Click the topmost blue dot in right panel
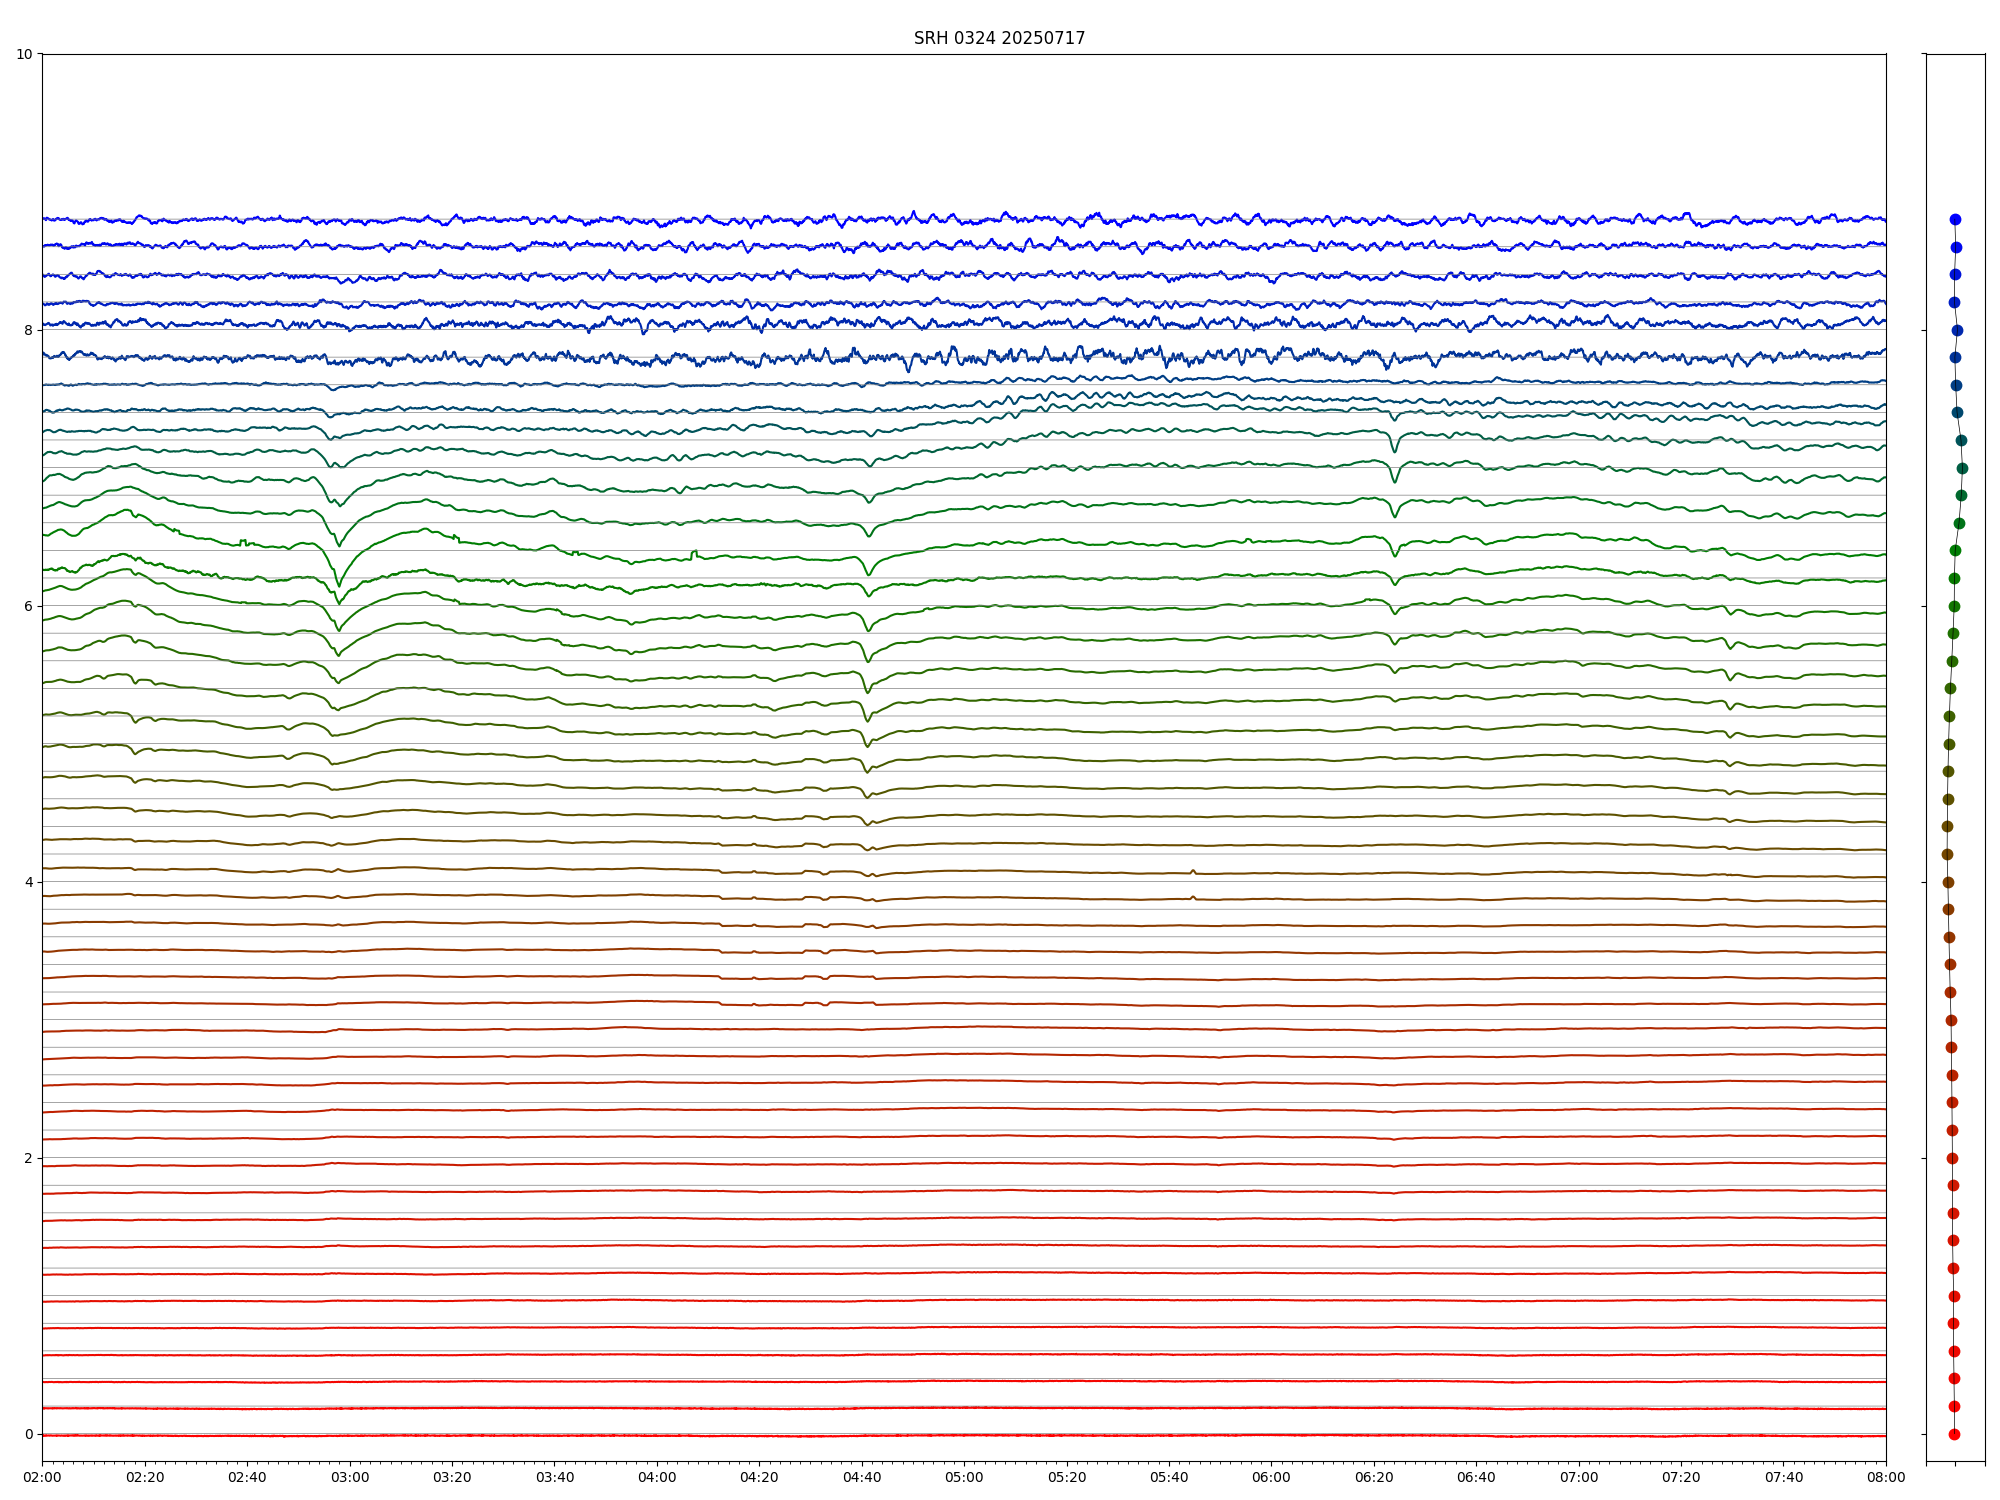This screenshot has width=2000, height=1500. (x=1955, y=220)
